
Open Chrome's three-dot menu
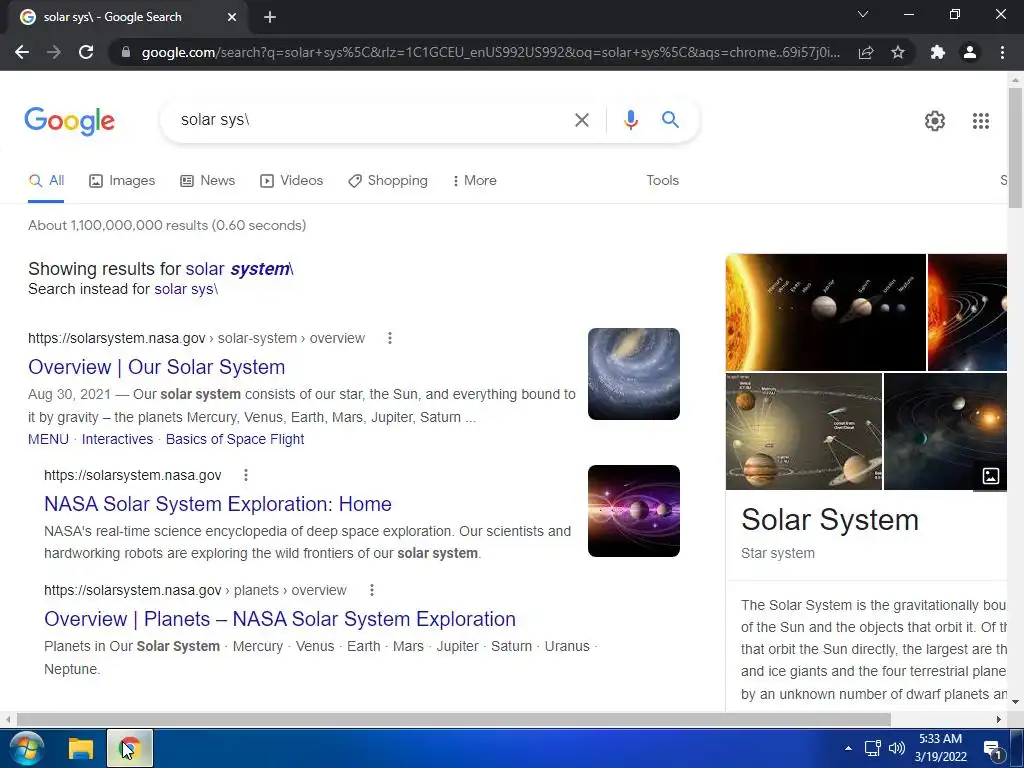(1002, 52)
